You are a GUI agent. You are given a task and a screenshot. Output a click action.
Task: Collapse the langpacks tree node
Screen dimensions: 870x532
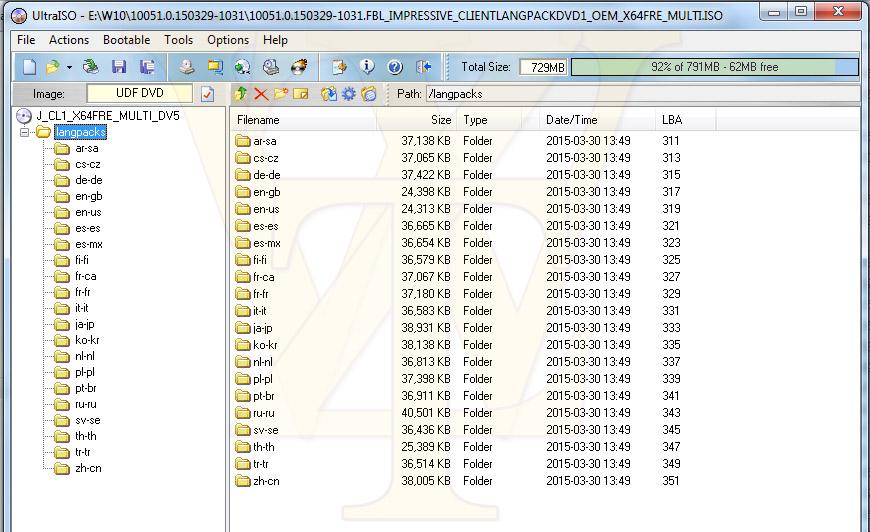pos(24,132)
